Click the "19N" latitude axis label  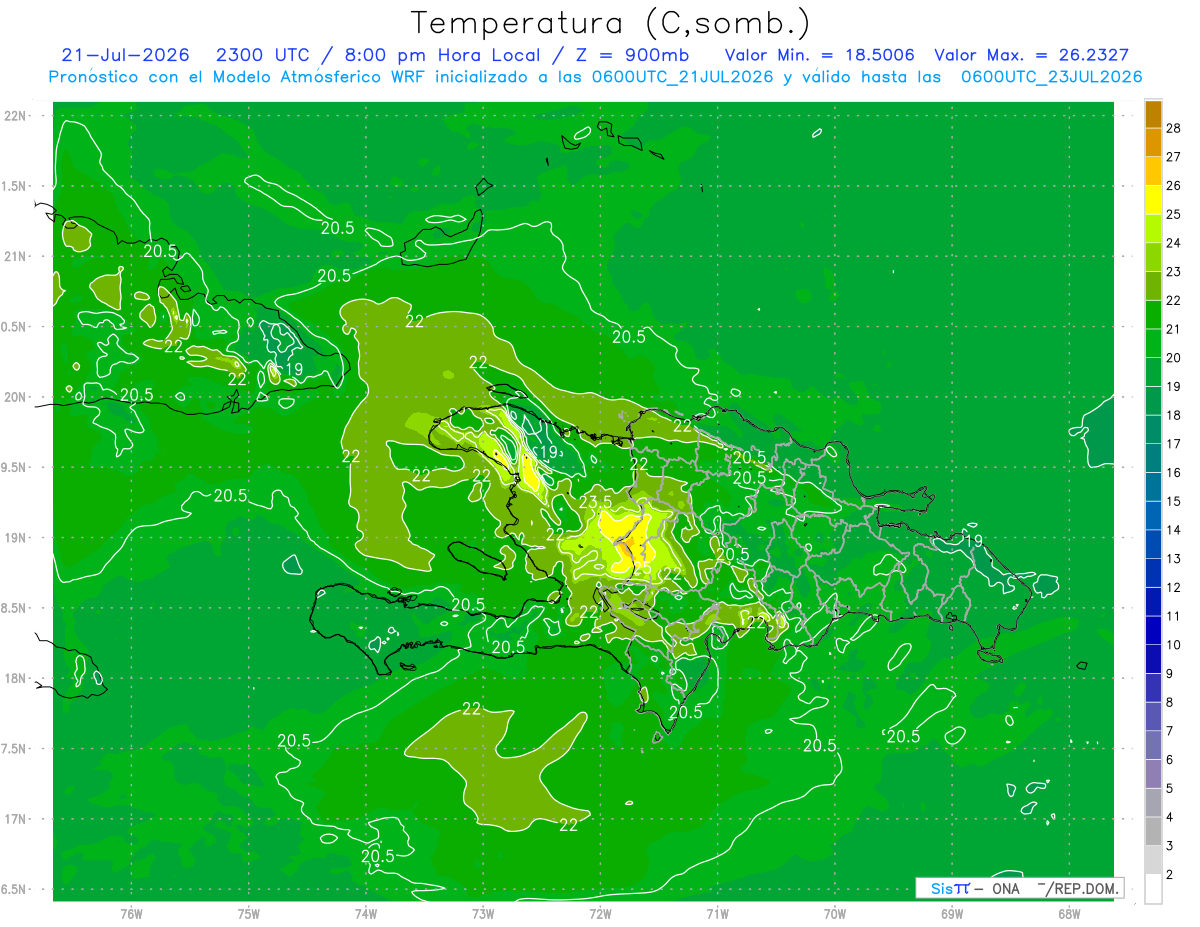[14, 537]
